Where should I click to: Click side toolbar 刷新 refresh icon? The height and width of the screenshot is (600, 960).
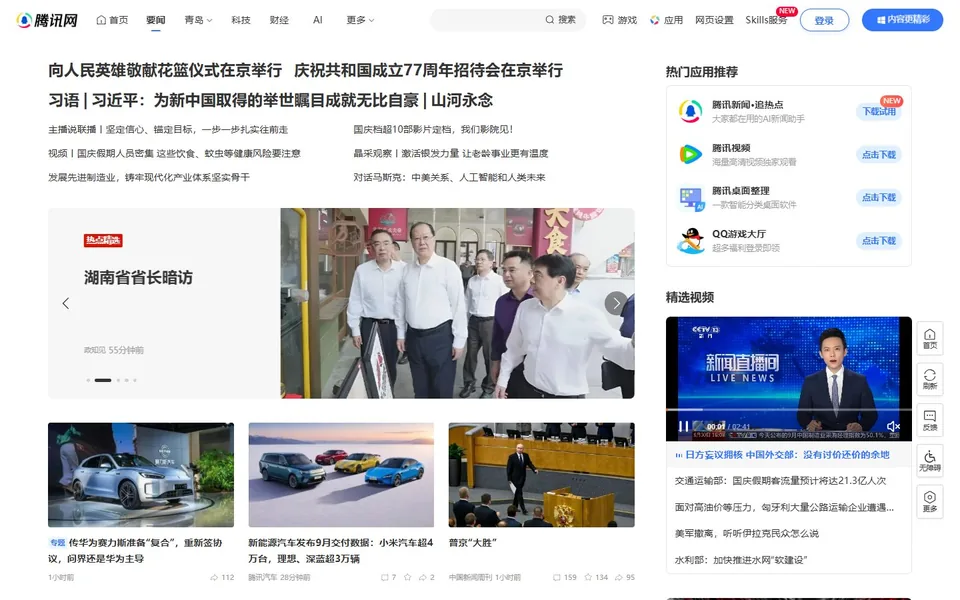point(929,378)
